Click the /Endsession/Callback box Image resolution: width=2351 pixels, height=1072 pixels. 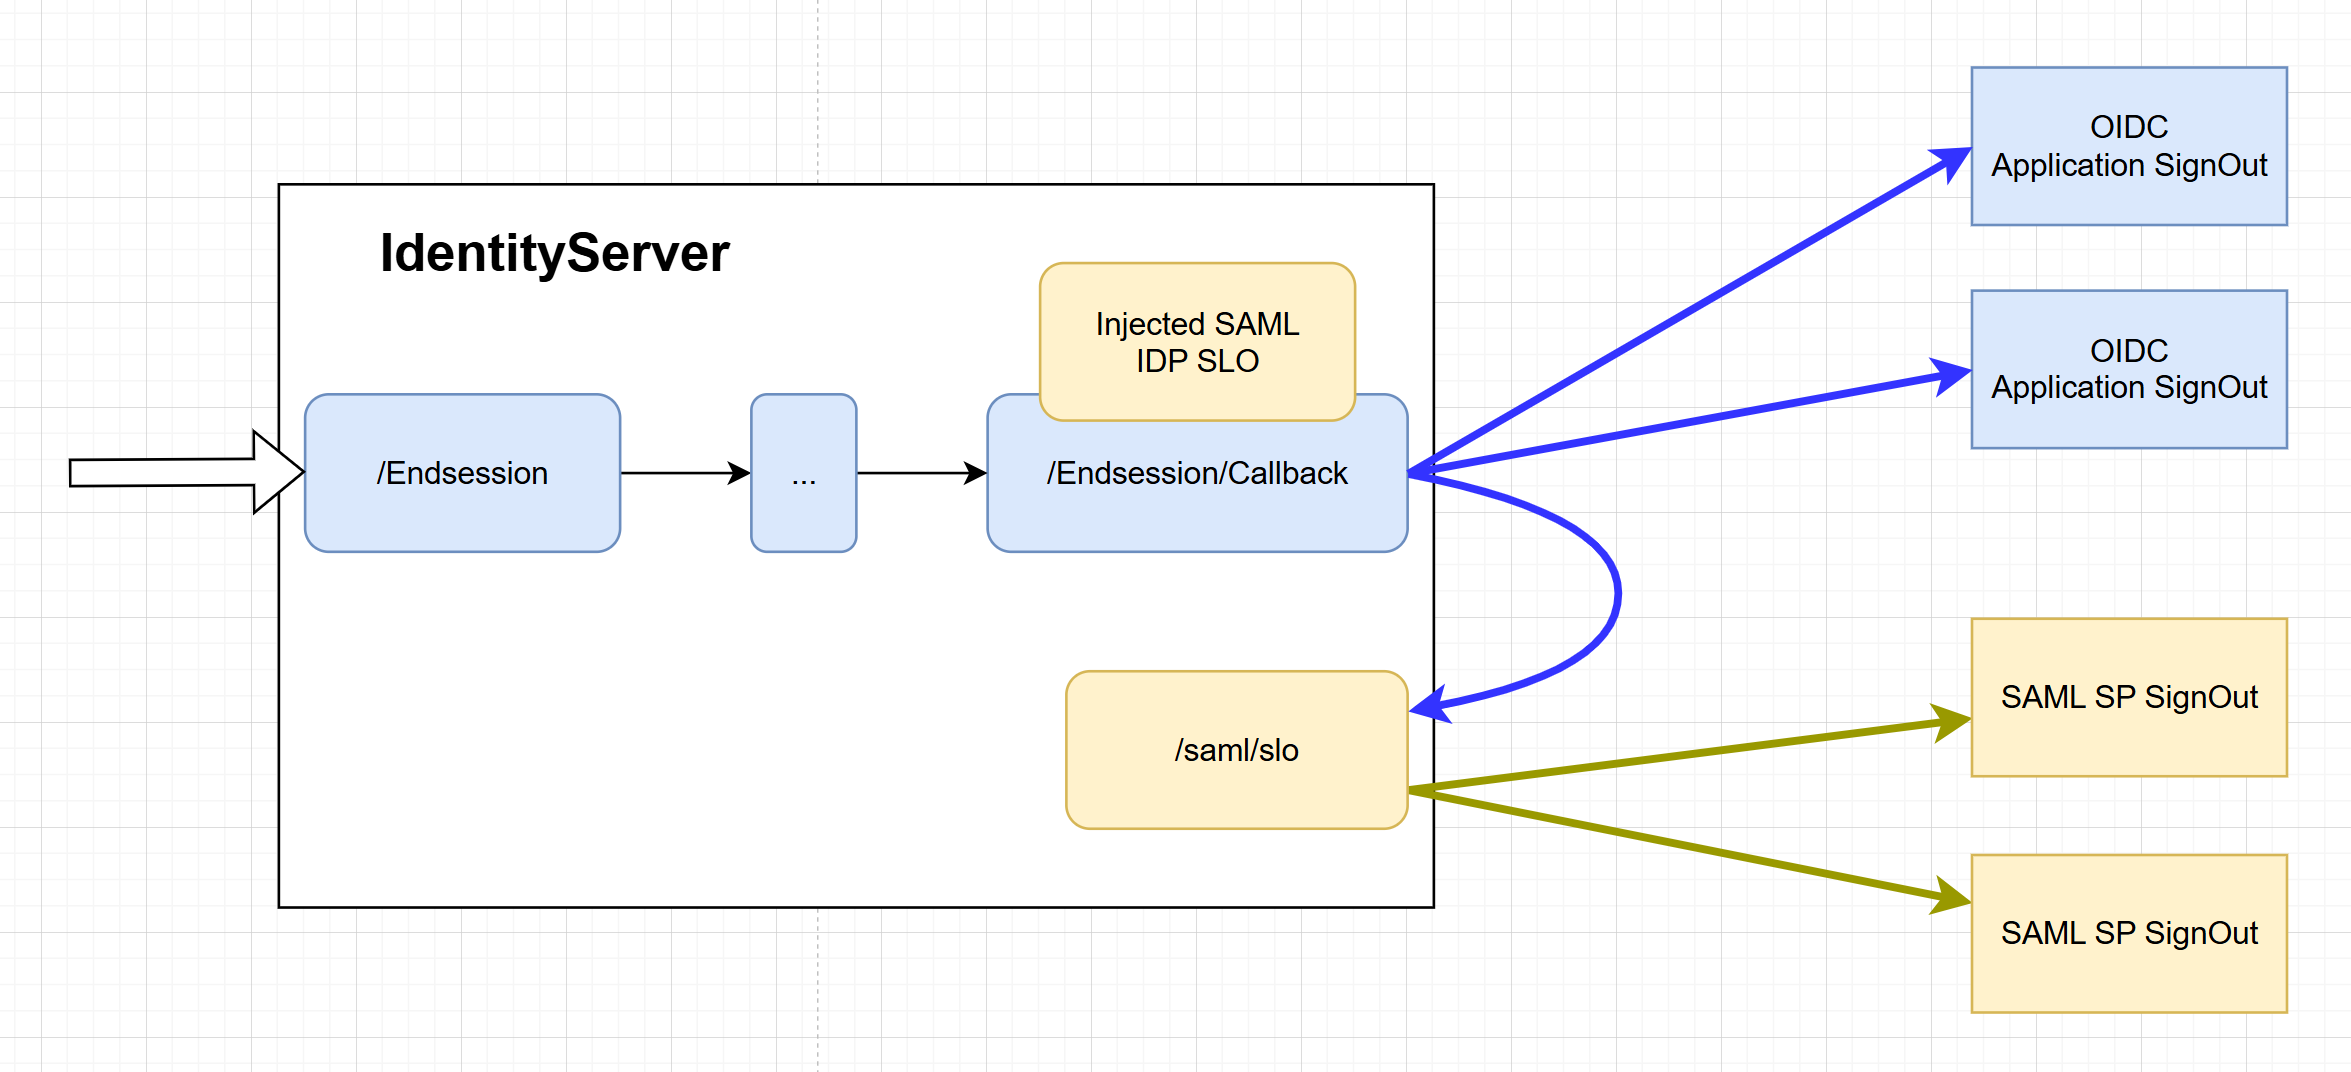[1196, 473]
